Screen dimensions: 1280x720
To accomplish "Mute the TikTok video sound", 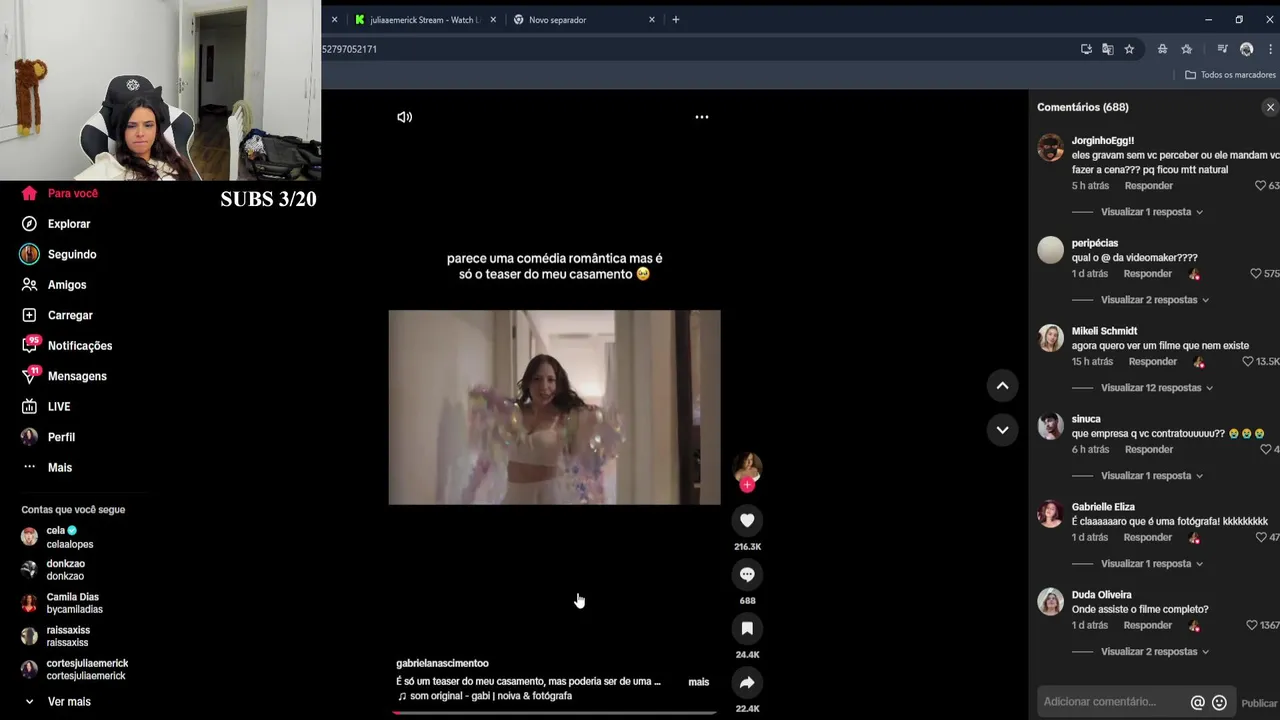I will [x=404, y=117].
